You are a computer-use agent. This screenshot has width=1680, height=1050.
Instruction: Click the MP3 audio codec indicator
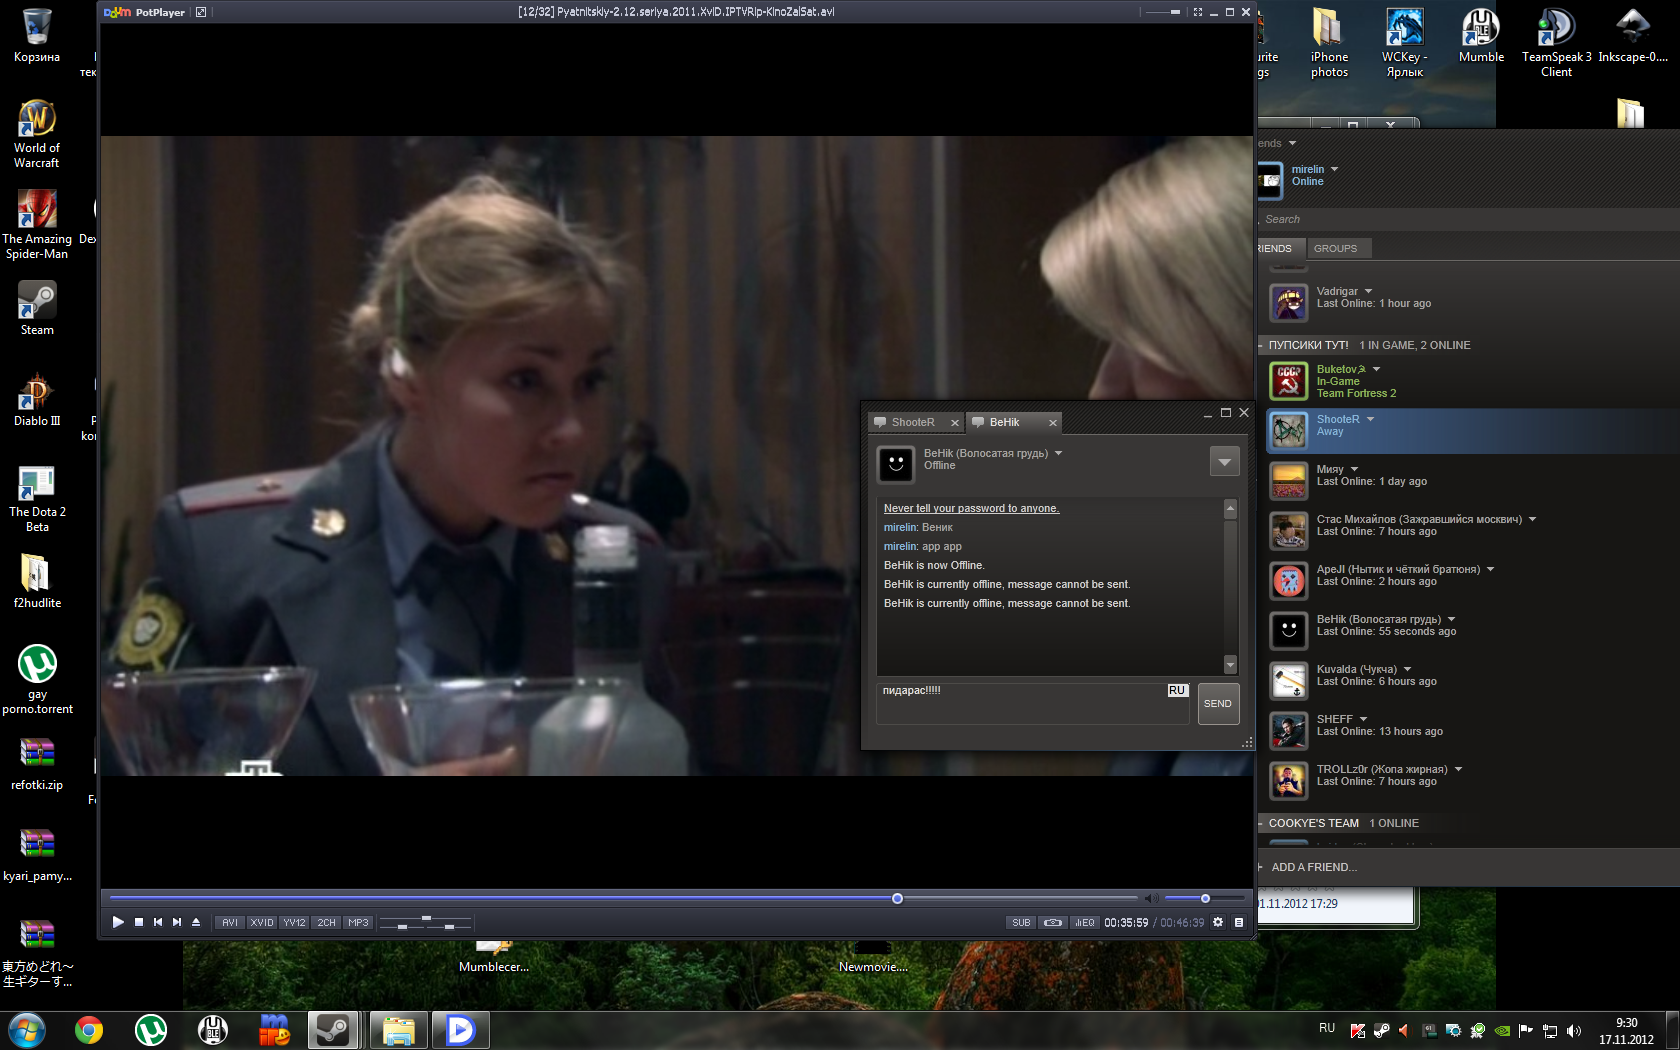pyautogui.click(x=358, y=922)
